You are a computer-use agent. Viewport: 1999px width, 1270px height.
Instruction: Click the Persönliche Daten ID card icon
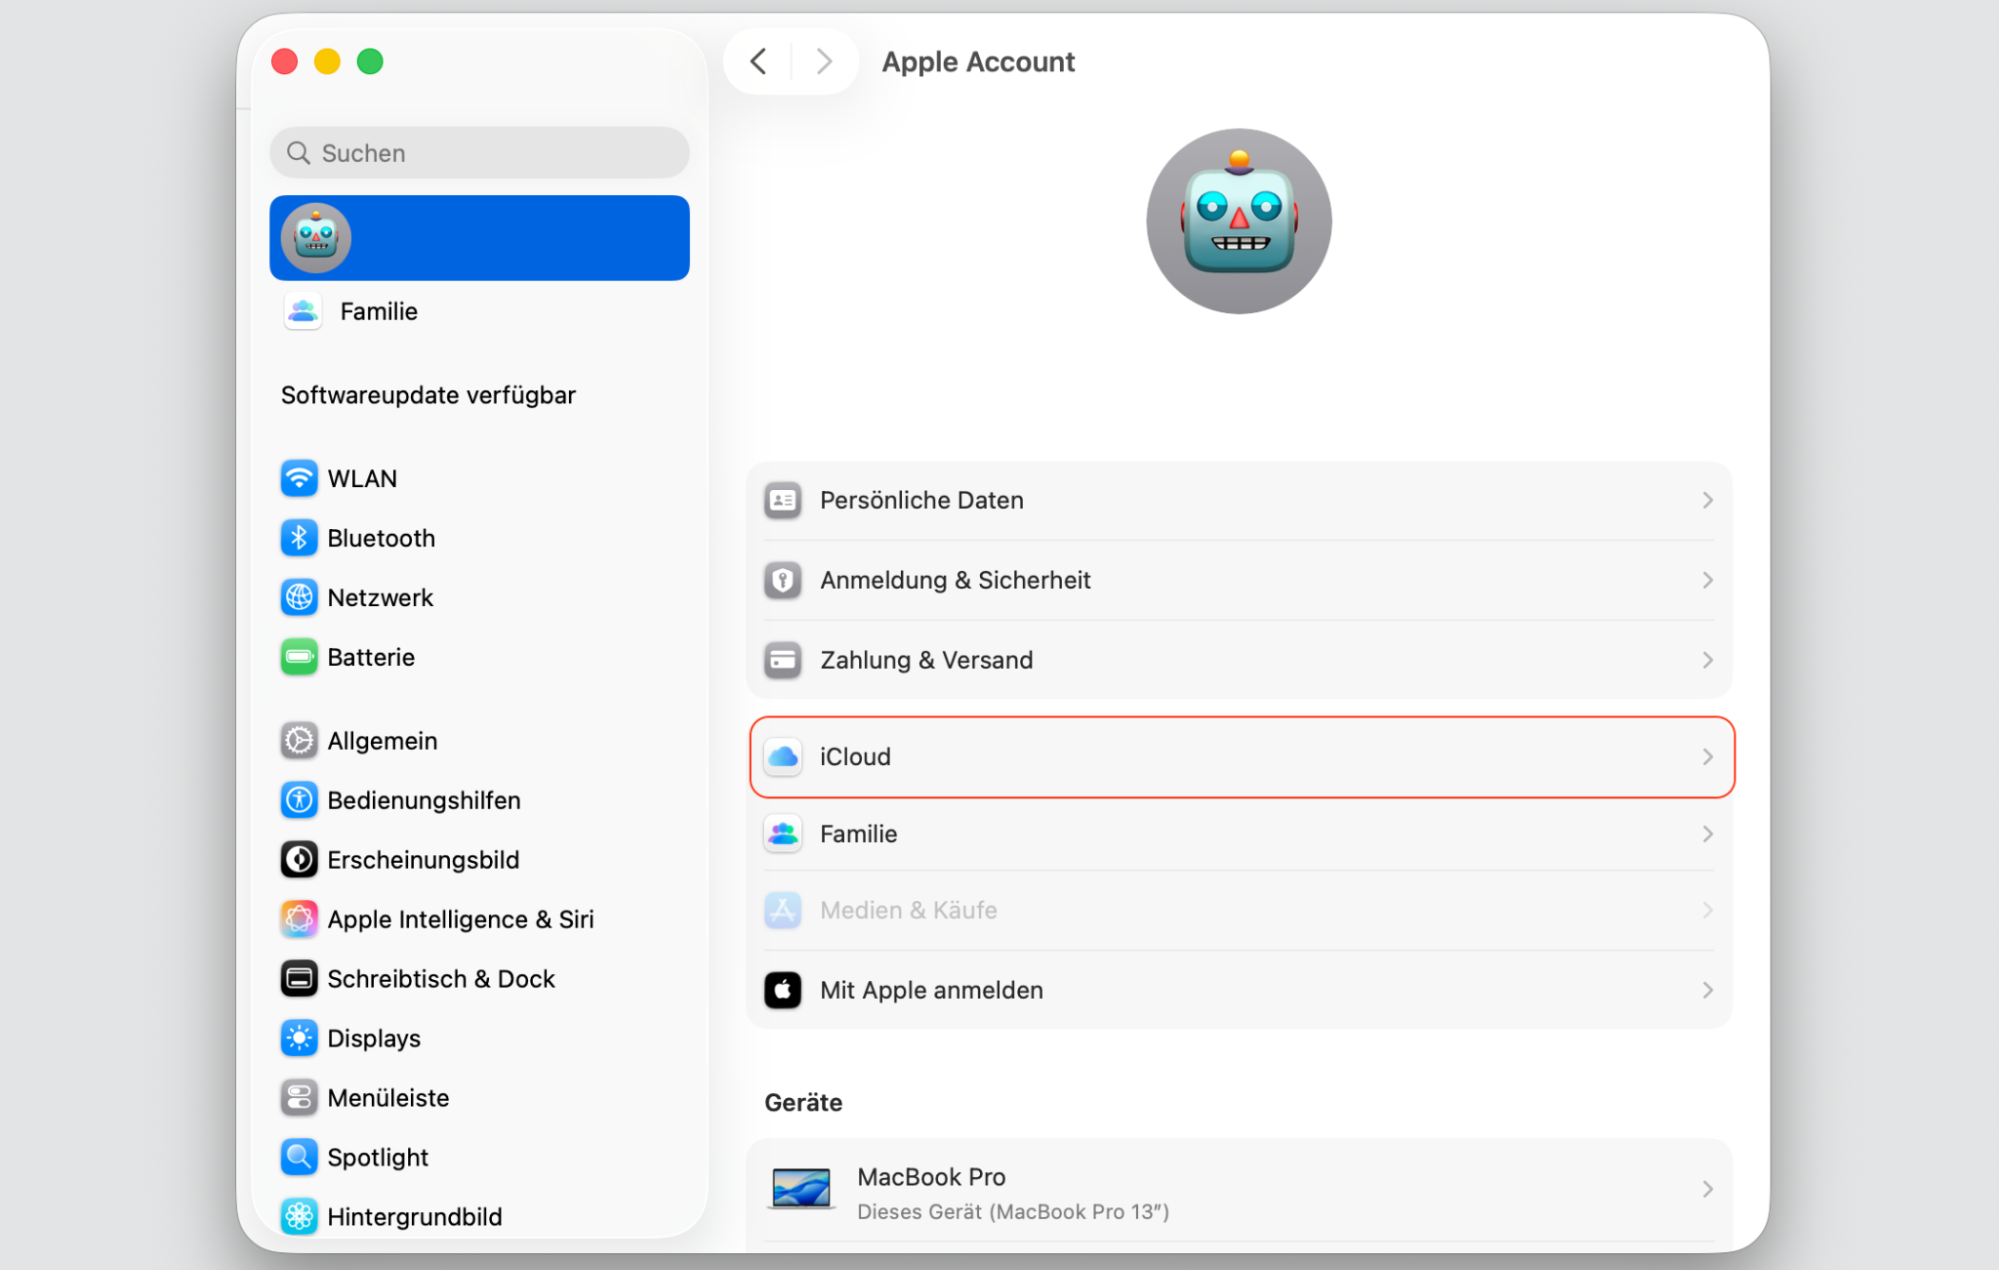click(x=783, y=500)
